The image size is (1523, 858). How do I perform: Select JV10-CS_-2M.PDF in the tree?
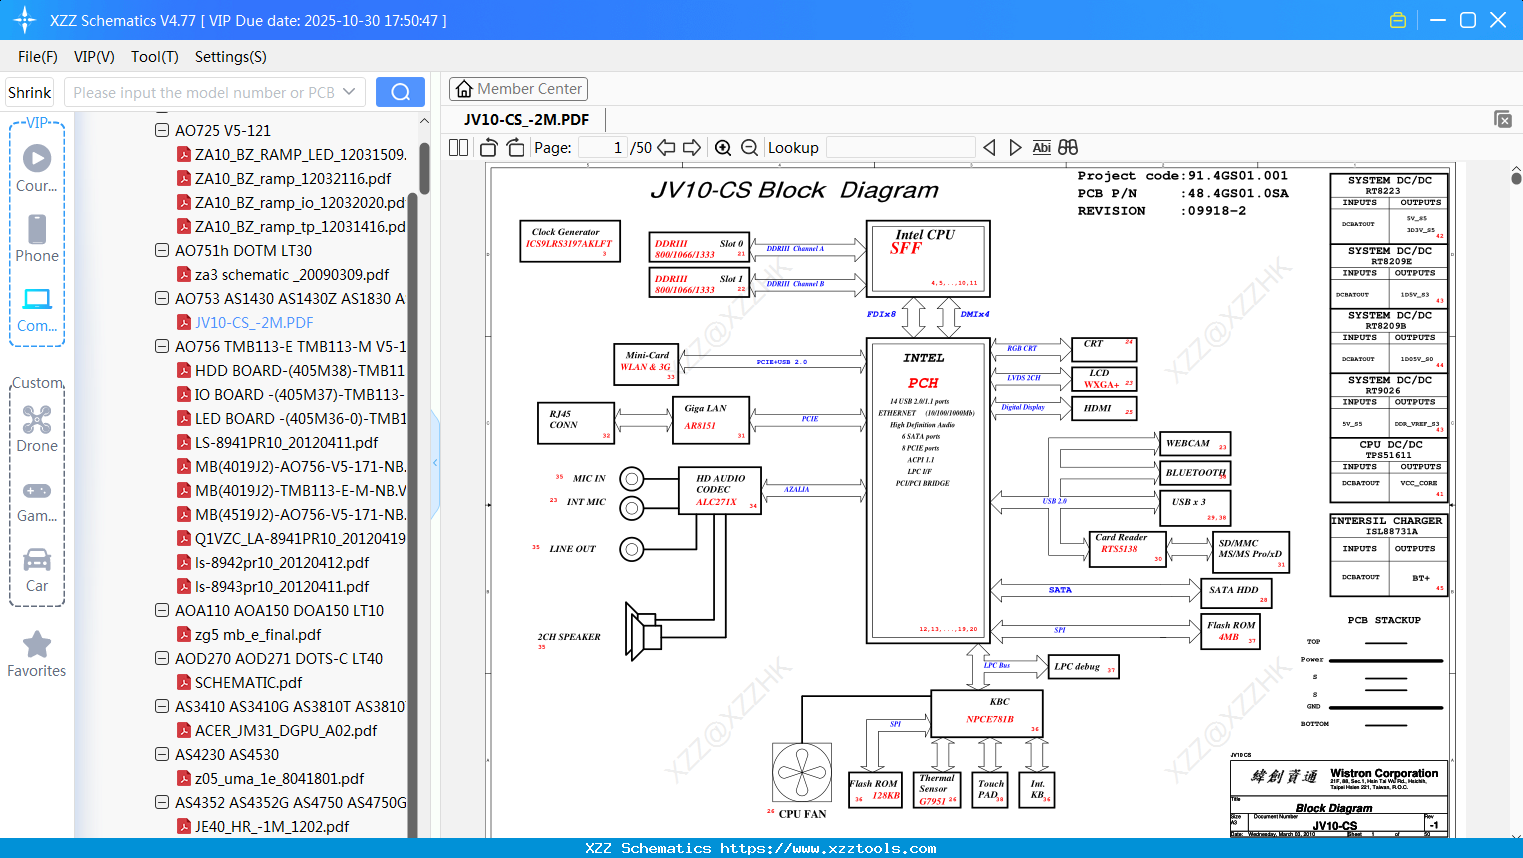[245, 322]
